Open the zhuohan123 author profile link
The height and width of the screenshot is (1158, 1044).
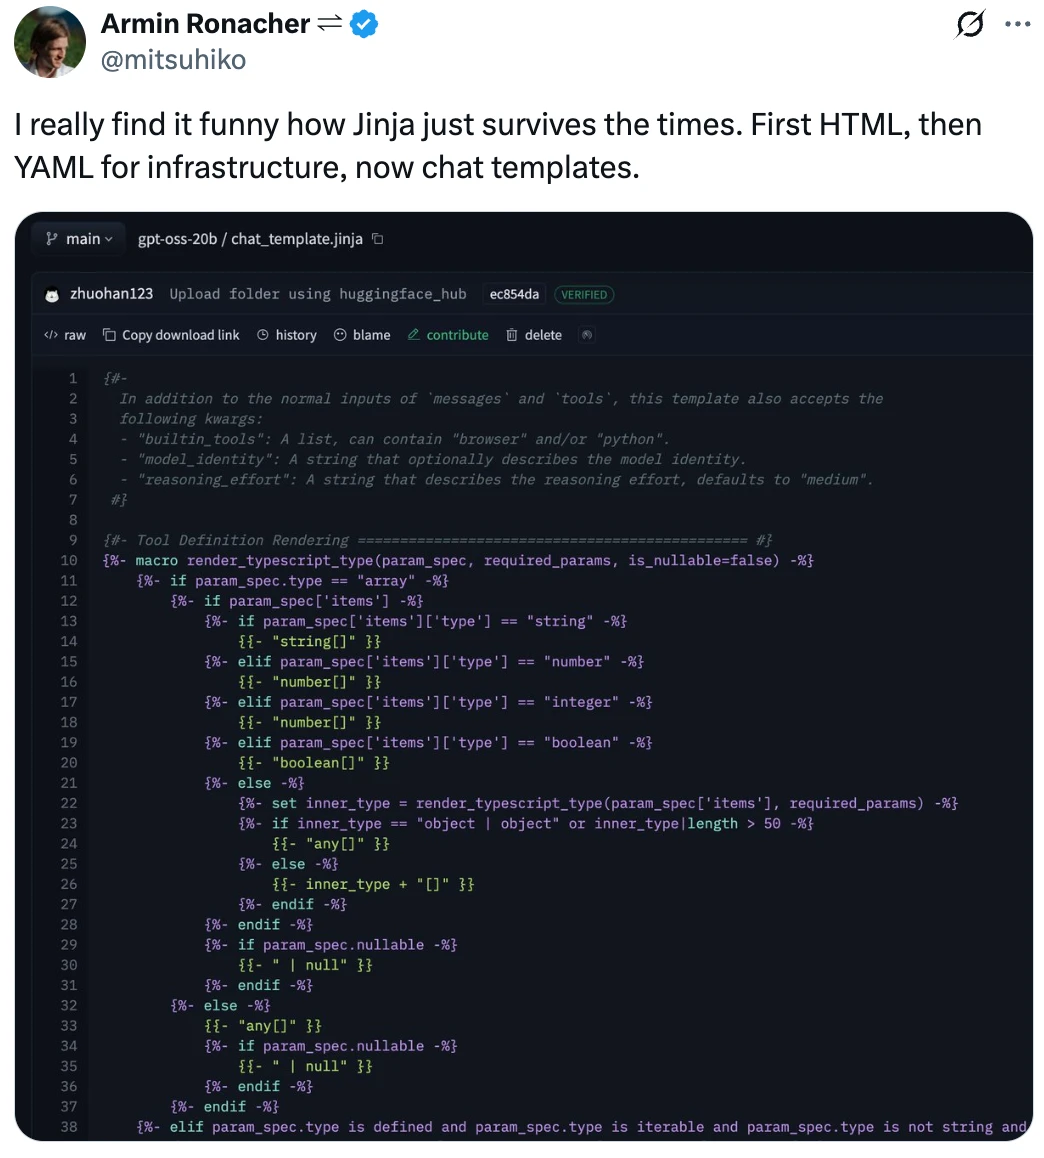[x=111, y=294]
